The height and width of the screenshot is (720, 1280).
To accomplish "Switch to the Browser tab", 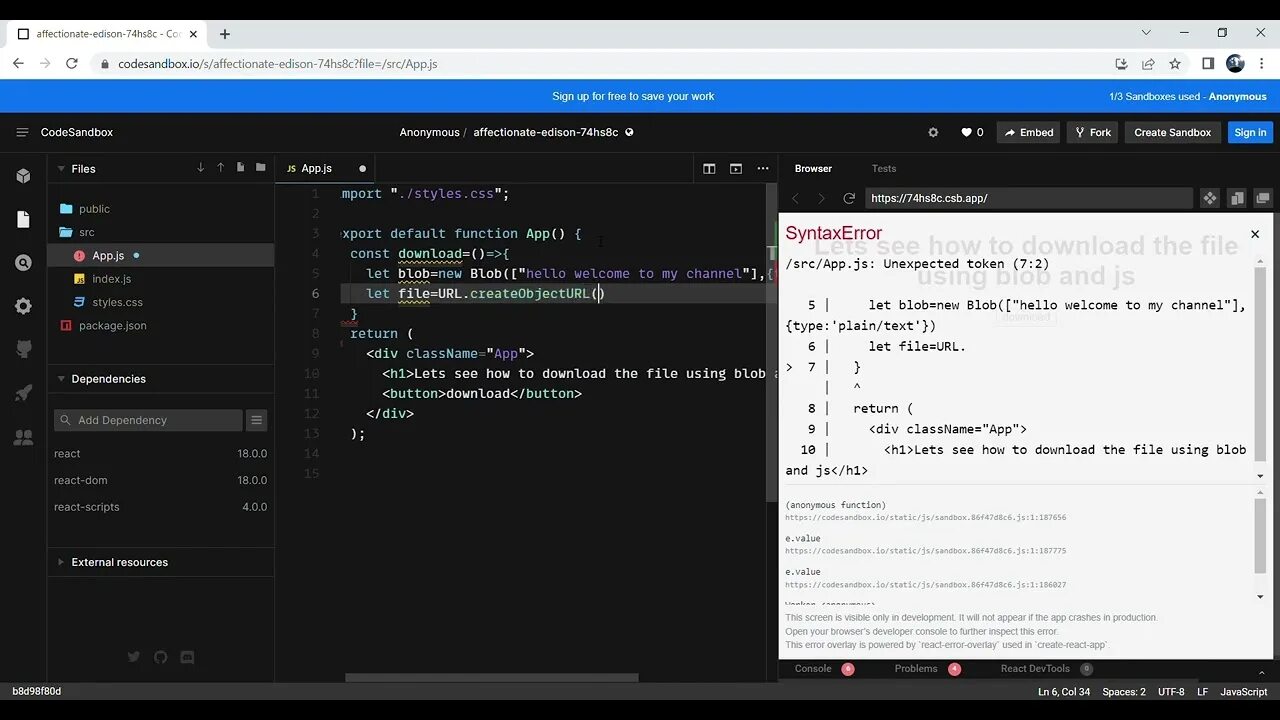I will click(813, 169).
